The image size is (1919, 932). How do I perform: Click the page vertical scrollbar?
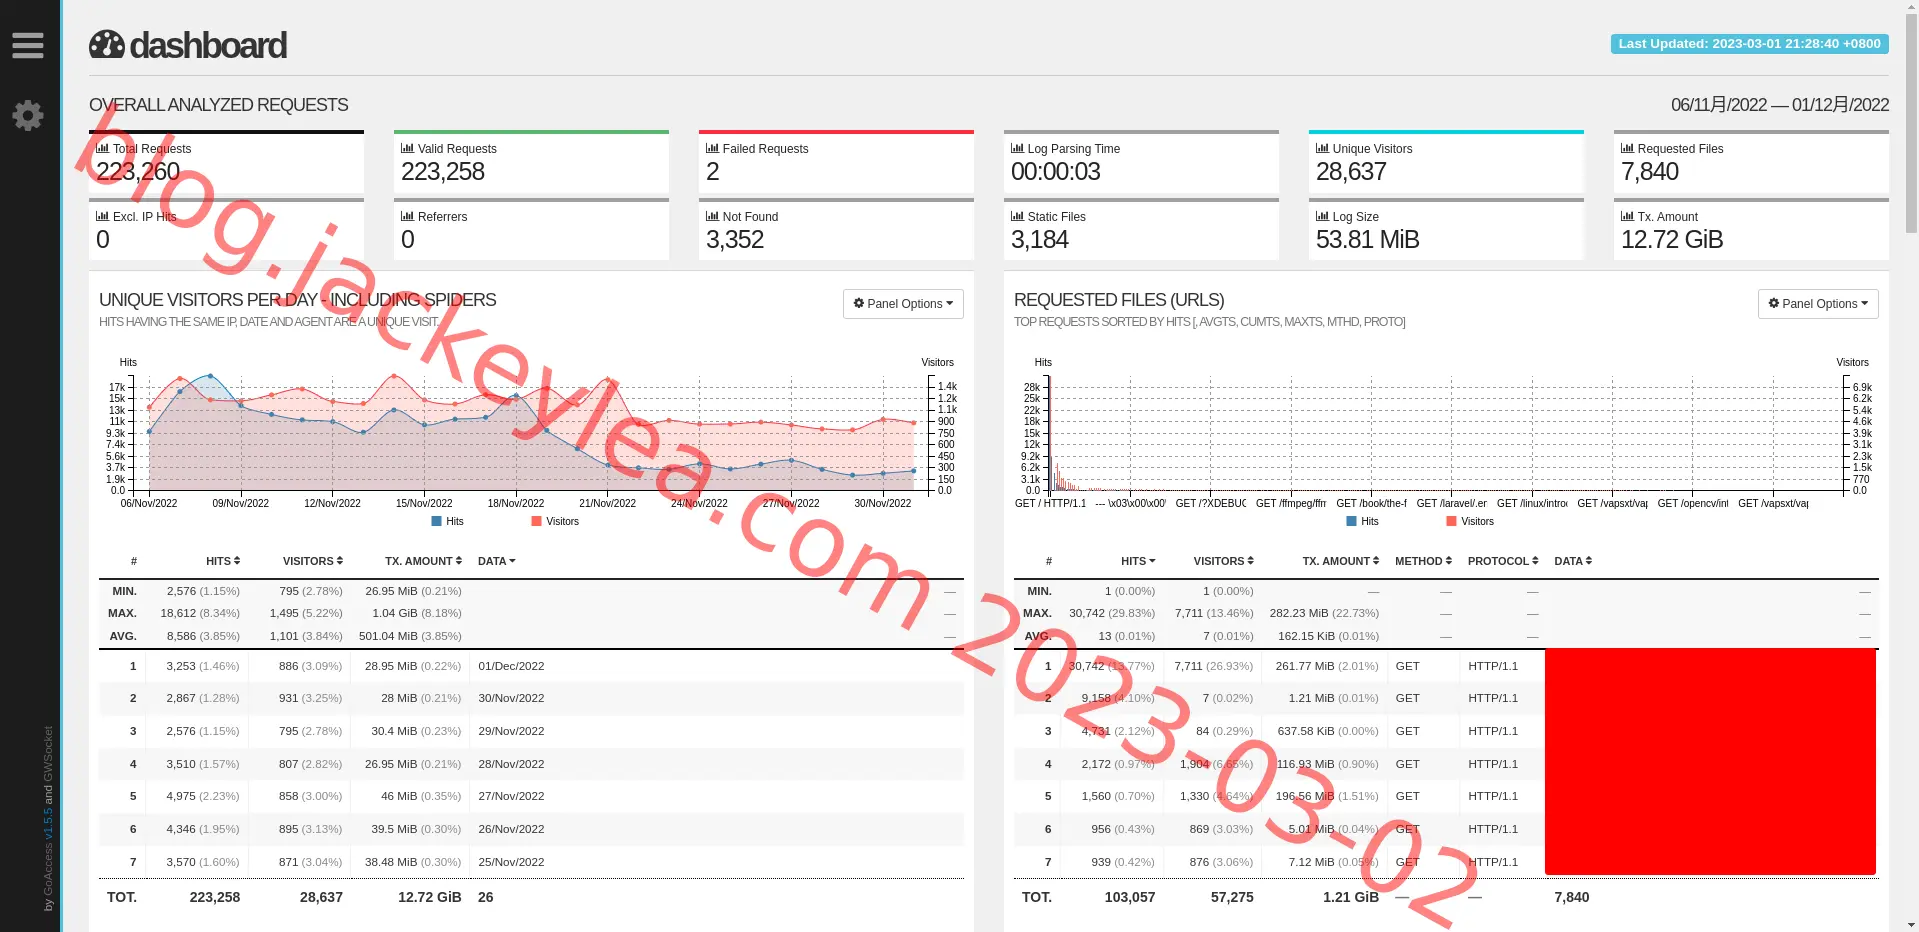(x=1911, y=466)
